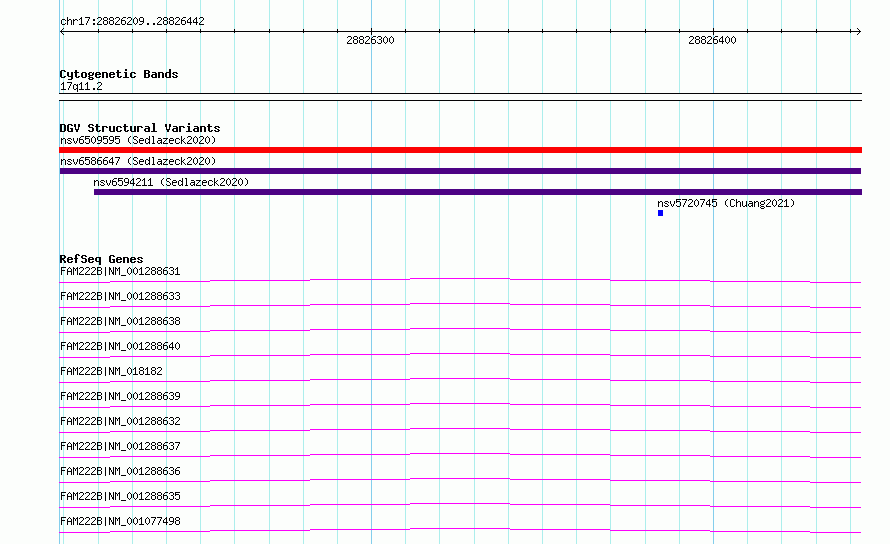Click the left arrow of the coordinate ruler
Viewport: 890px width, 544px height.
click(62, 32)
